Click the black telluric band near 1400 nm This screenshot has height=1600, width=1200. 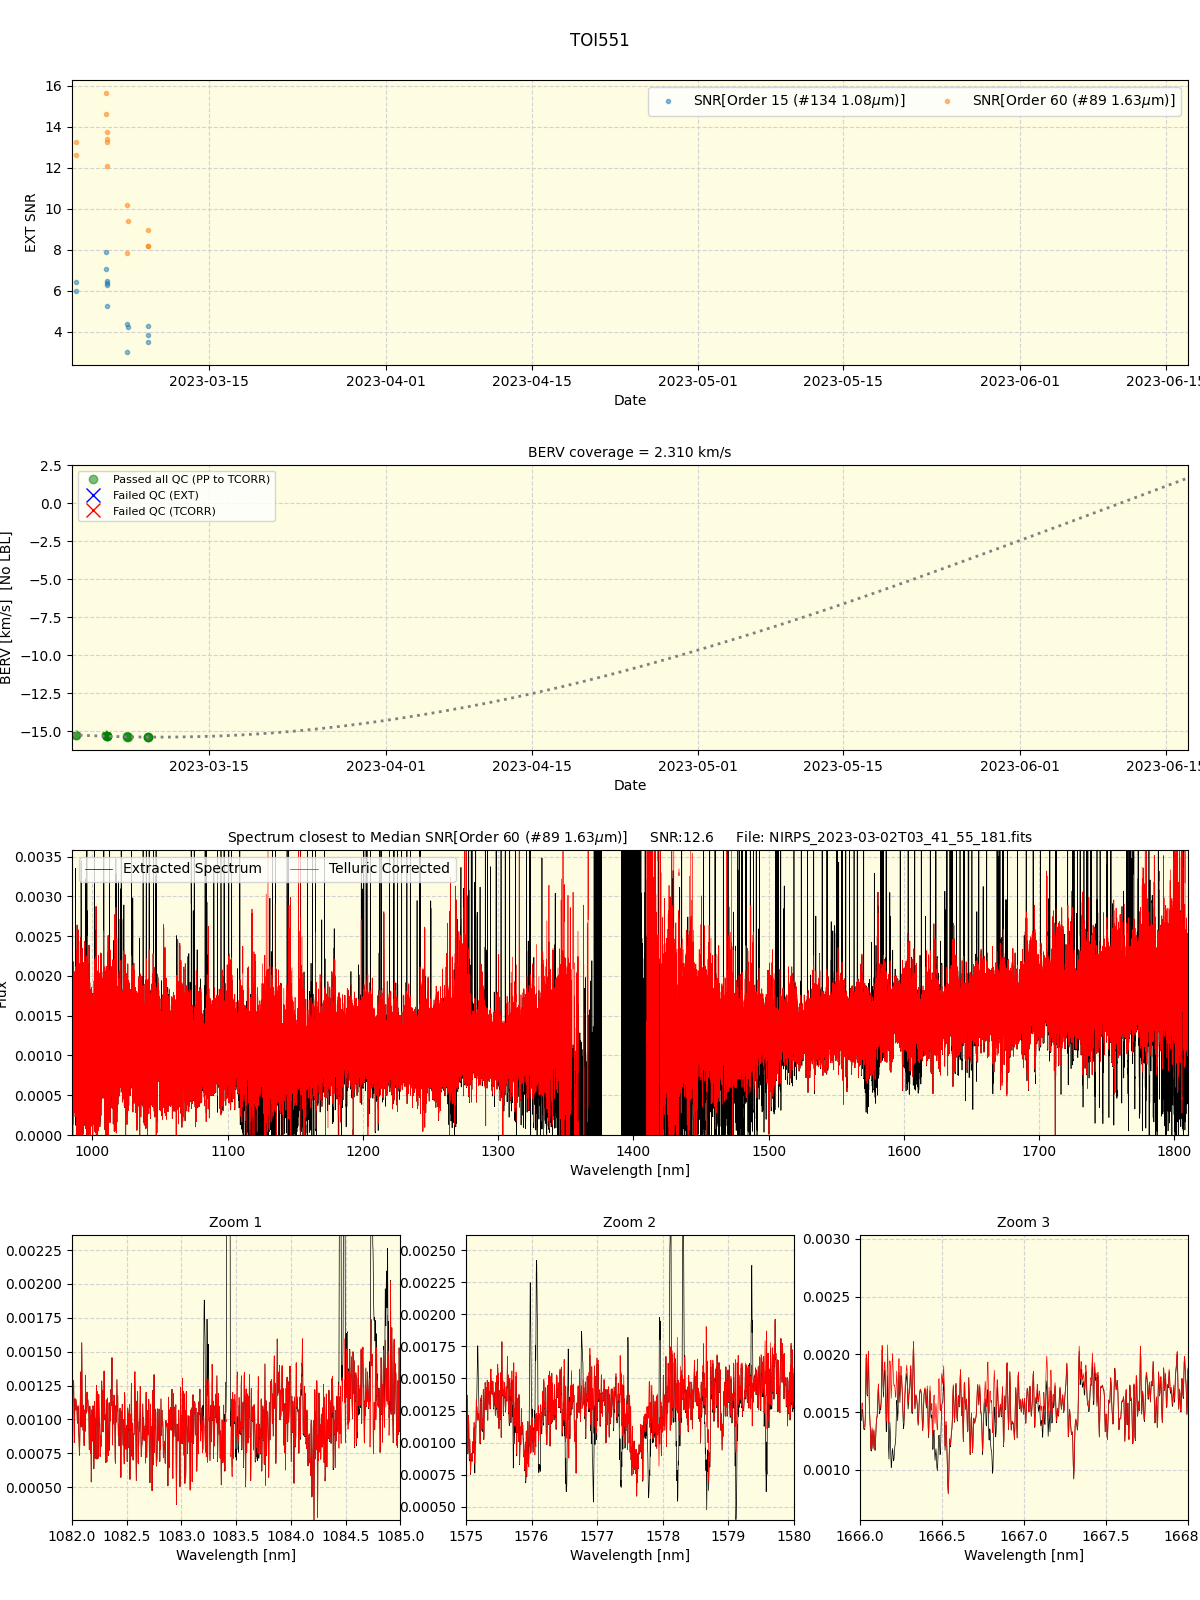coord(632,992)
